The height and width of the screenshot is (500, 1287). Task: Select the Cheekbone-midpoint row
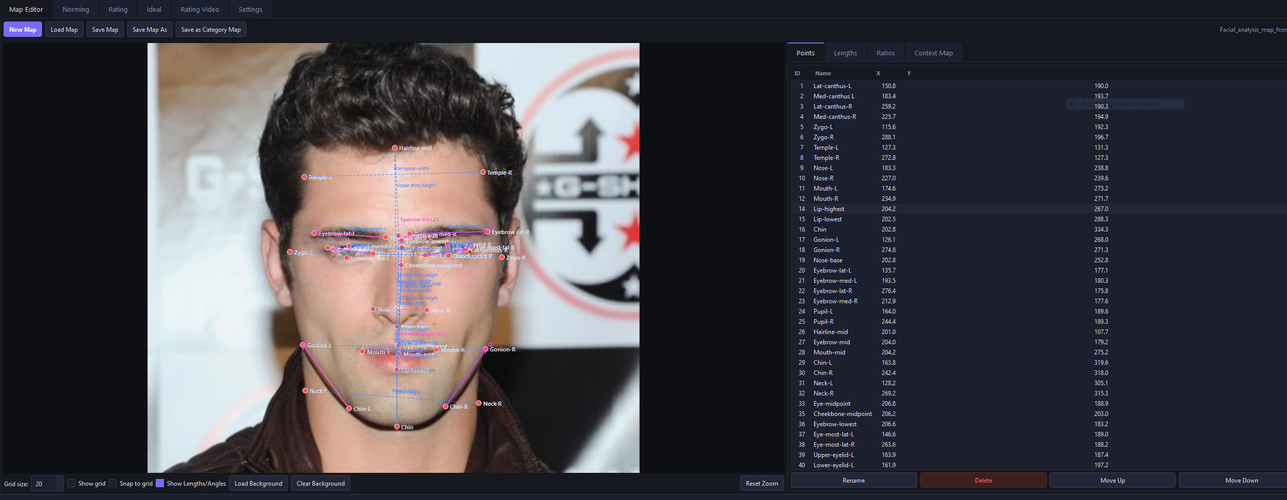tap(1038, 414)
